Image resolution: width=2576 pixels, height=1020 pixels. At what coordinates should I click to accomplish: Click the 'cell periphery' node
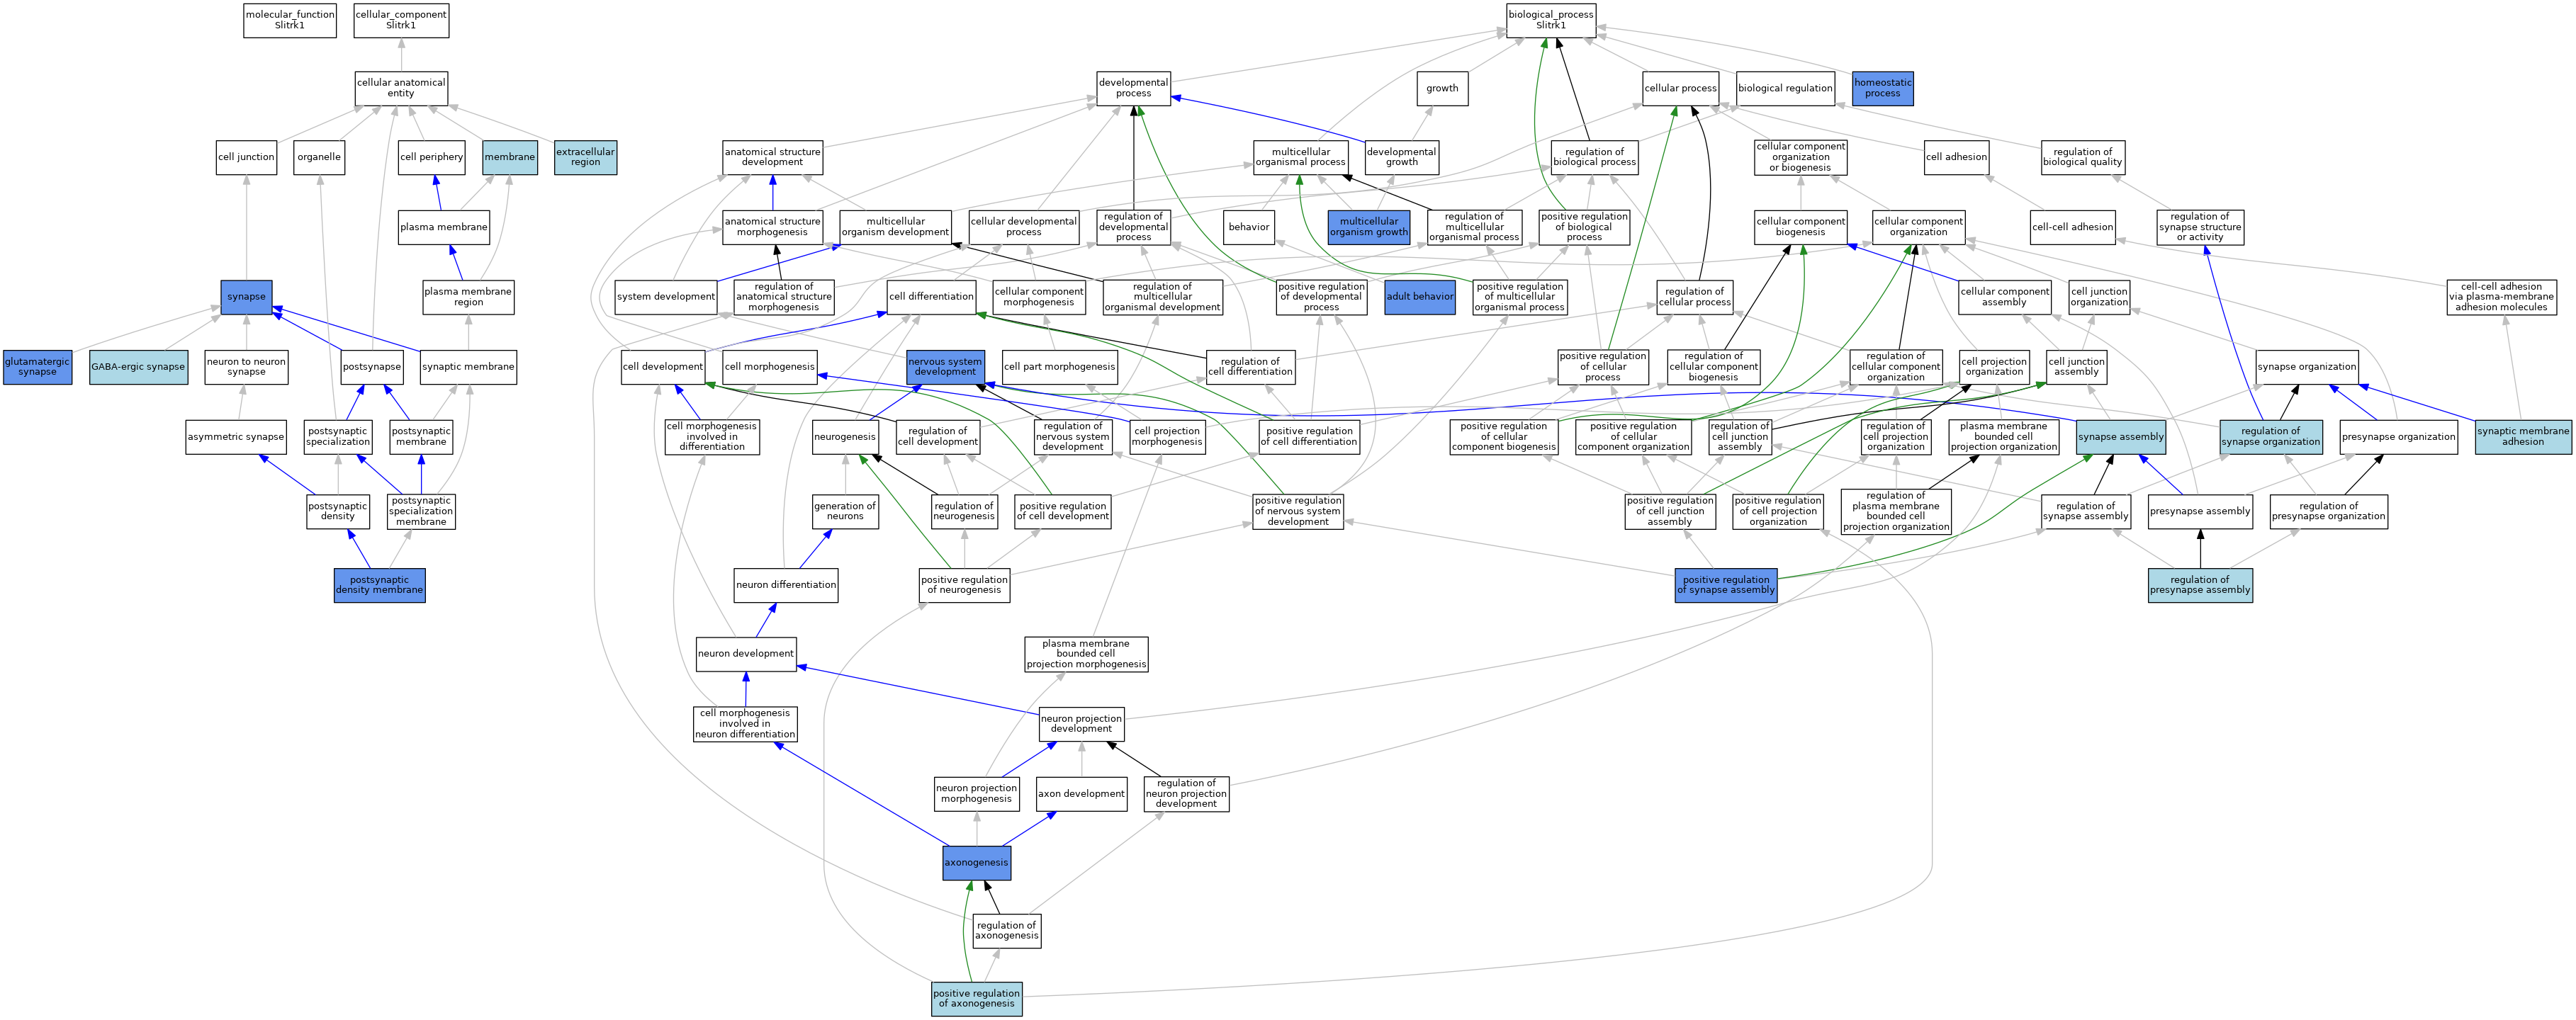point(431,157)
